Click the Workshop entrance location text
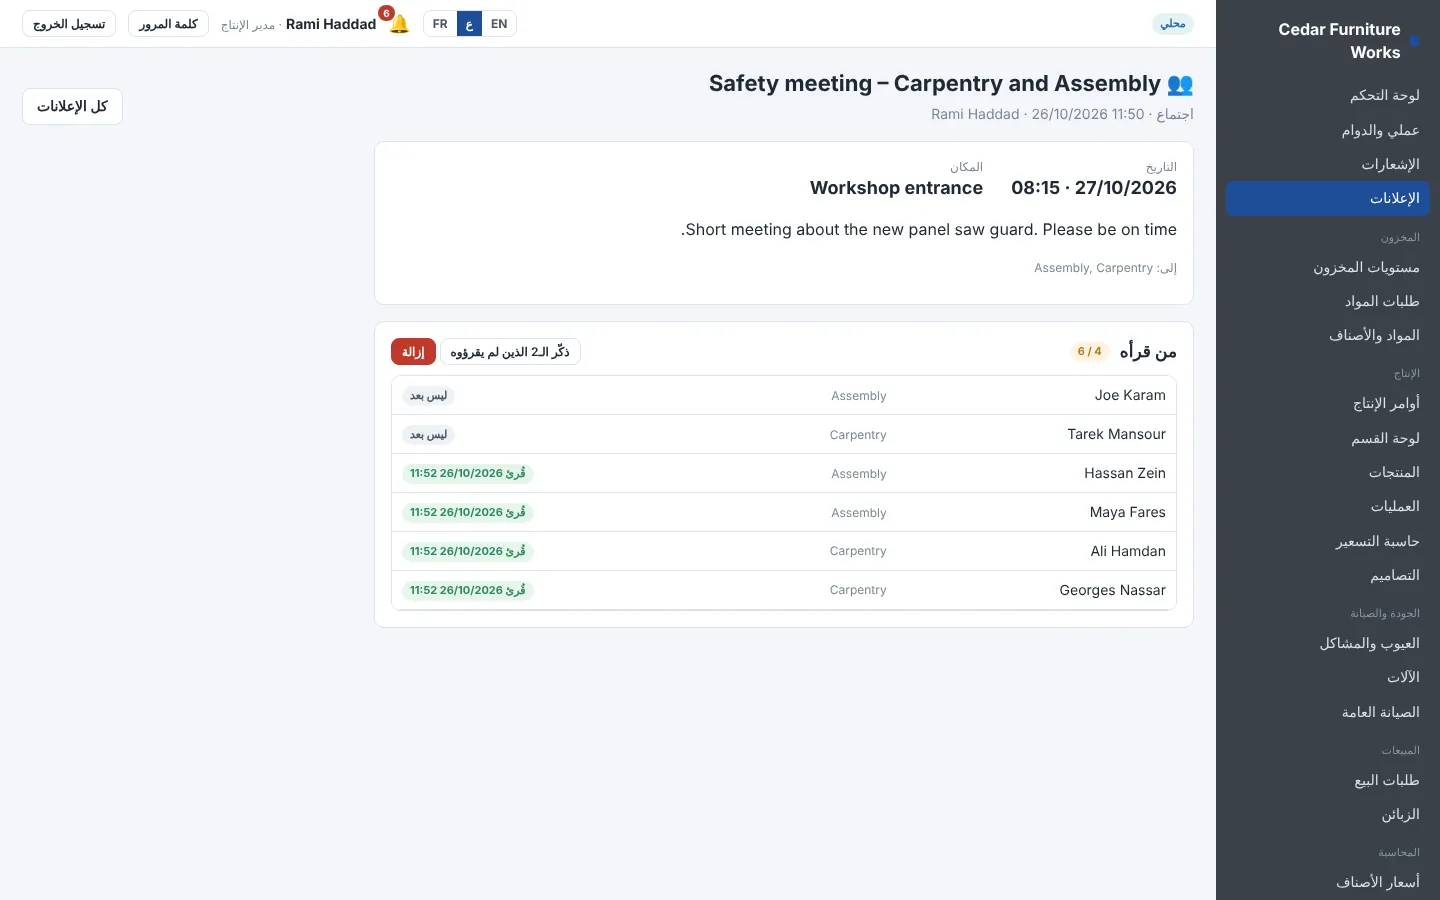 pyautogui.click(x=896, y=188)
